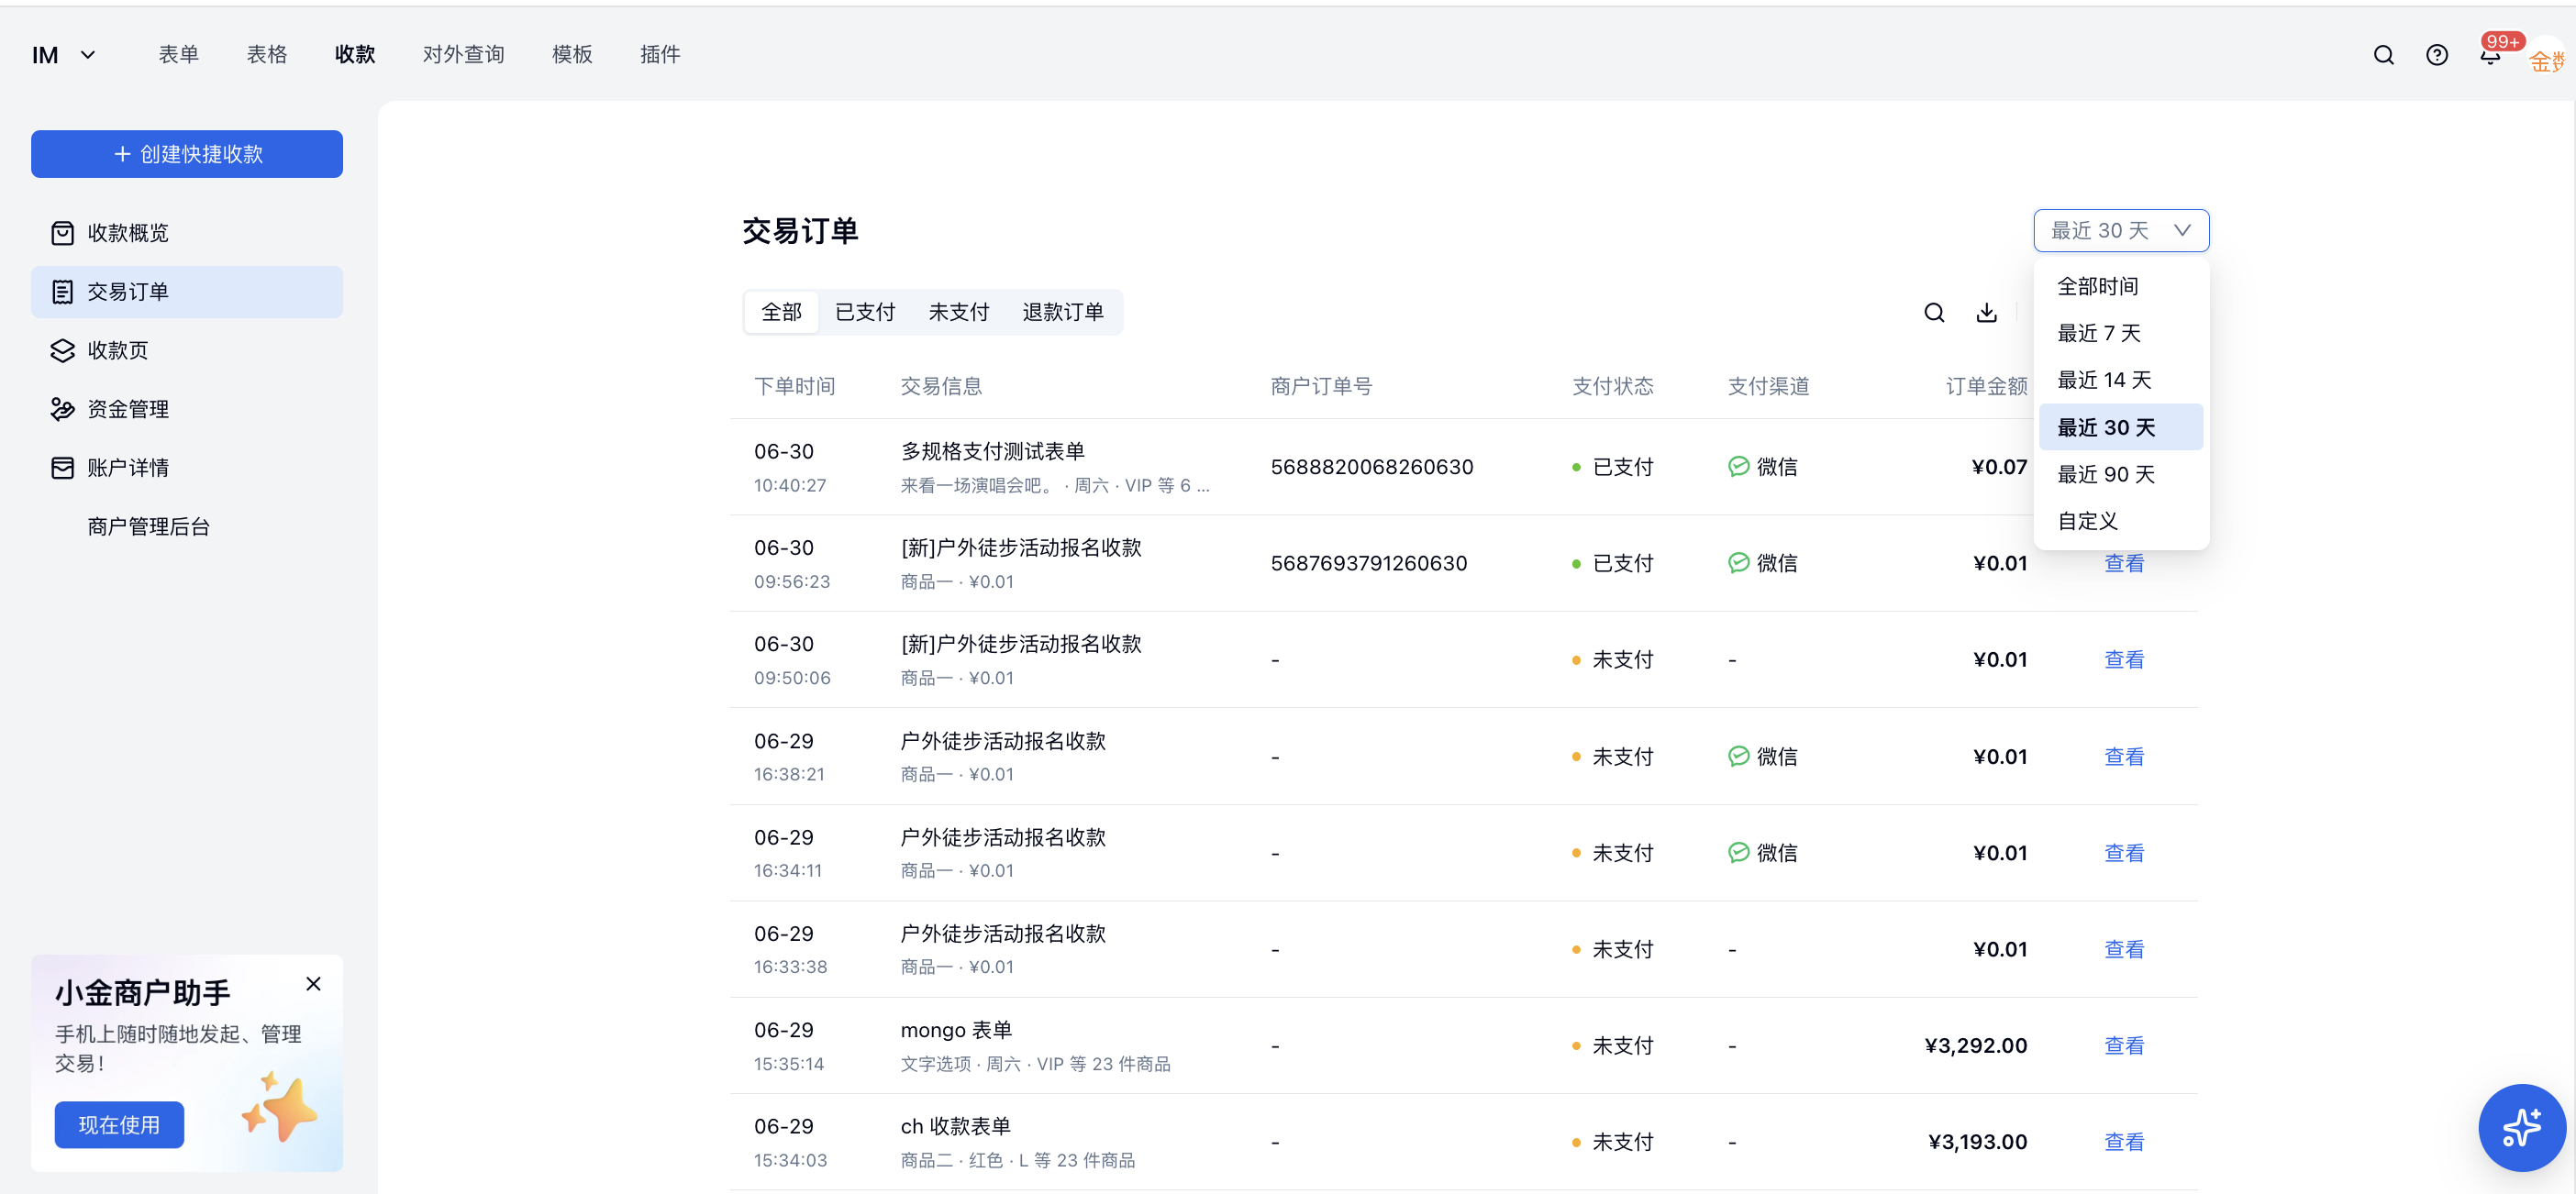Click the 现在使用 button in promo card
This screenshot has height=1194, width=2576.
[x=119, y=1125]
